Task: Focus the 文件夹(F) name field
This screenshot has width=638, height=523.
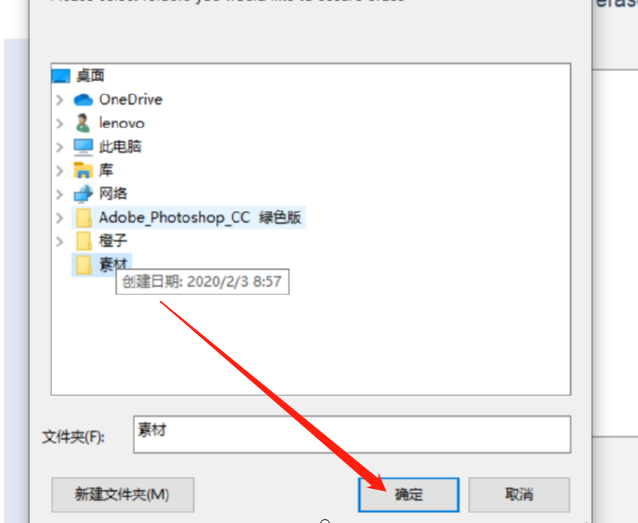Action: click(x=352, y=434)
